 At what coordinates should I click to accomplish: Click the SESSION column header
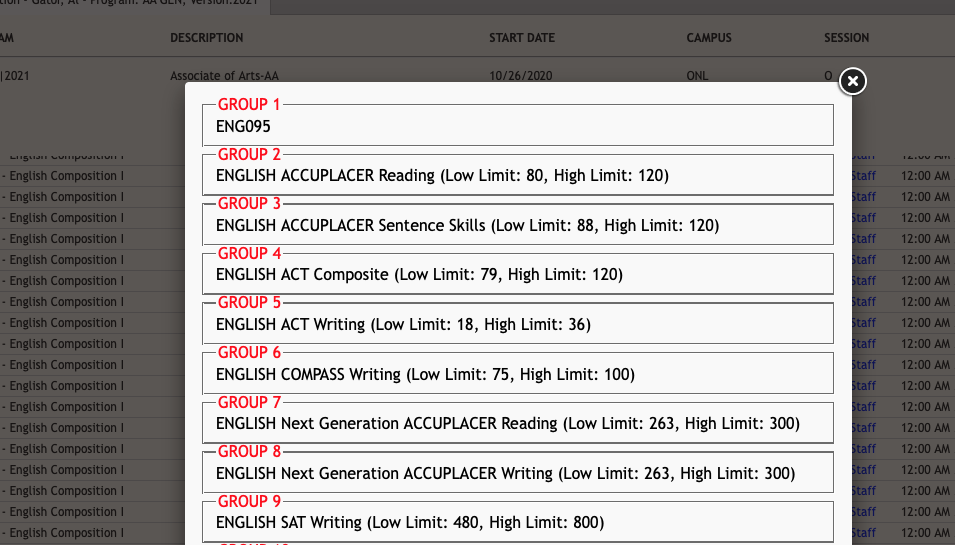click(x=847, y=38)
